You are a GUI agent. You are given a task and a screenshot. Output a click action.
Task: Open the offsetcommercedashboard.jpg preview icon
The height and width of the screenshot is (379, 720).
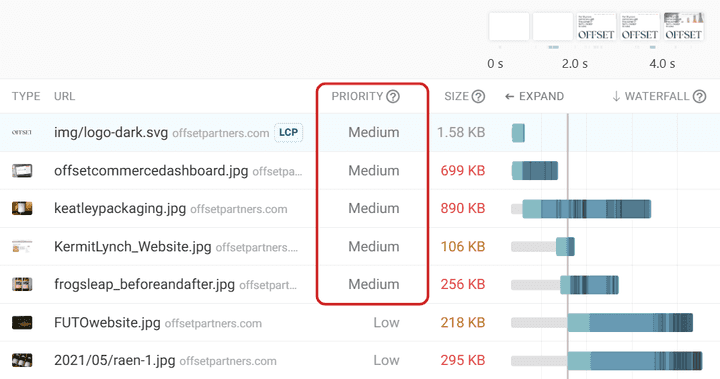click(x=22, y=170)
